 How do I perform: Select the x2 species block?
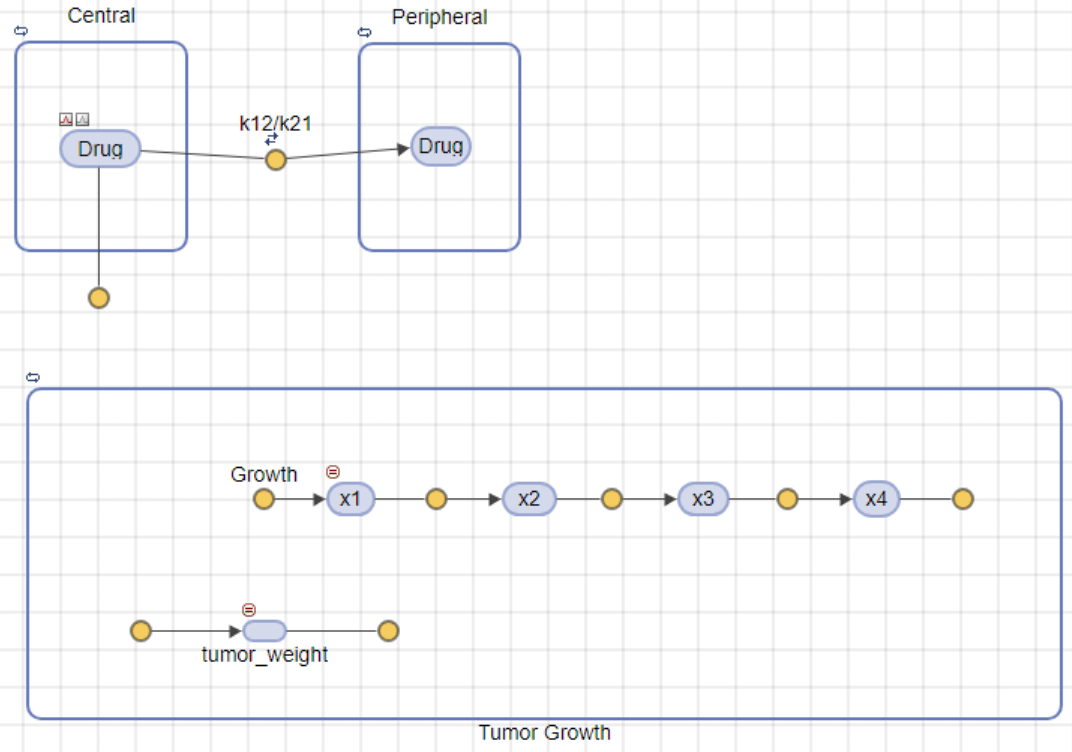click(529, 499)
